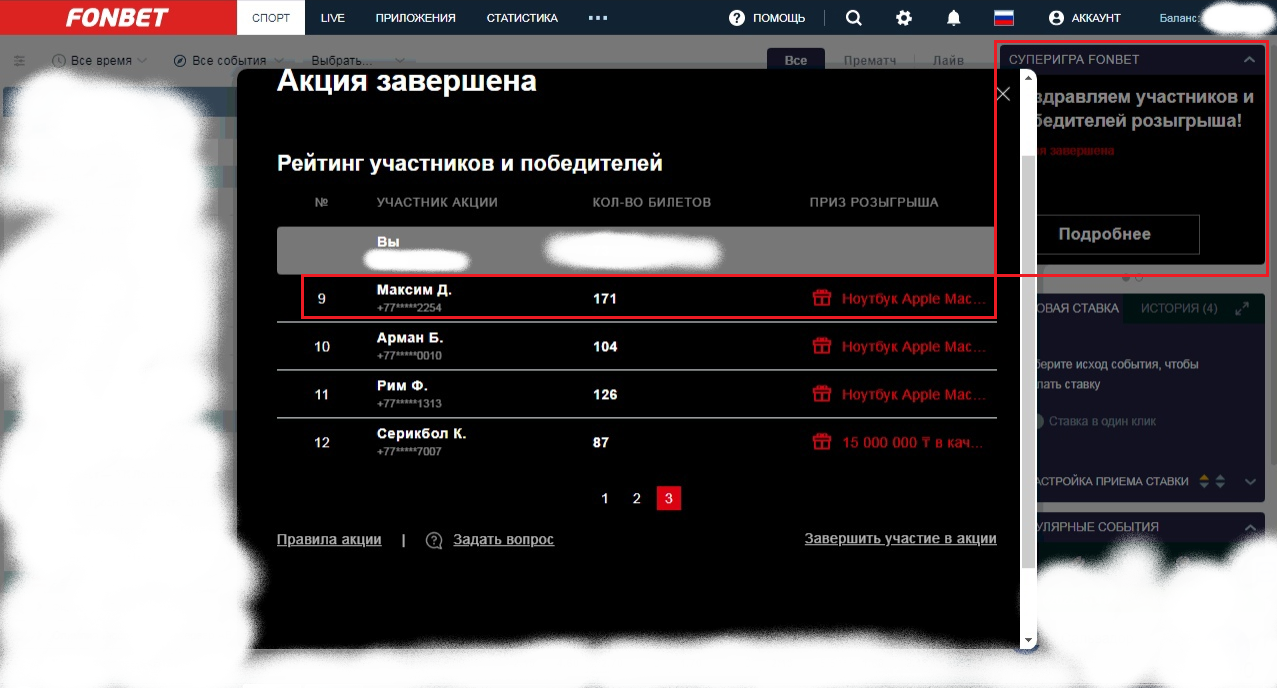Click the Помощь link

778,18
